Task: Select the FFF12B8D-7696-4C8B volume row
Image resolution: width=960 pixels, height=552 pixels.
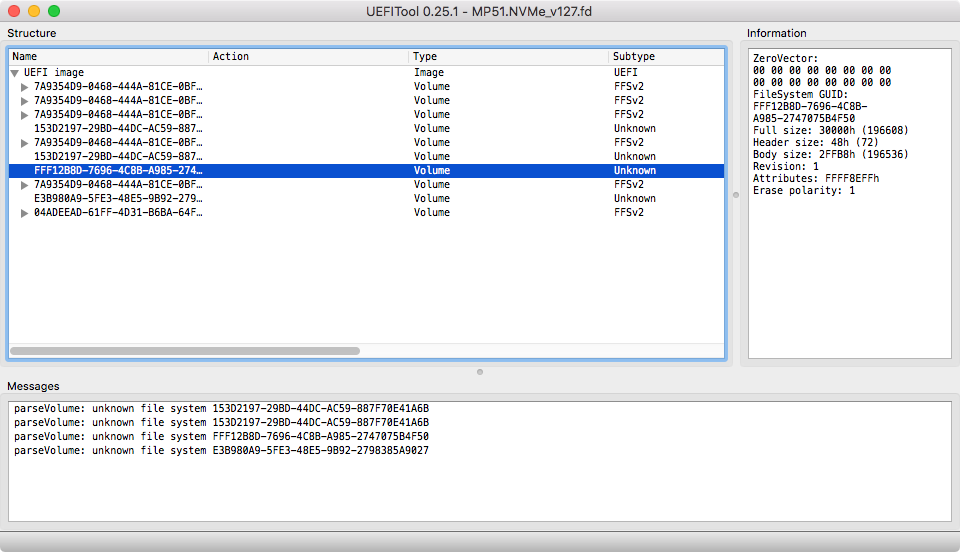Action: (x=366, y=170)
